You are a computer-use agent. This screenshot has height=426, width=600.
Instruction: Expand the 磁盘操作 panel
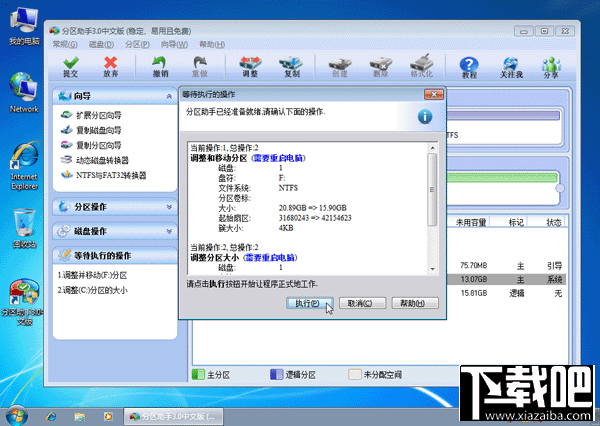(115, 231)
